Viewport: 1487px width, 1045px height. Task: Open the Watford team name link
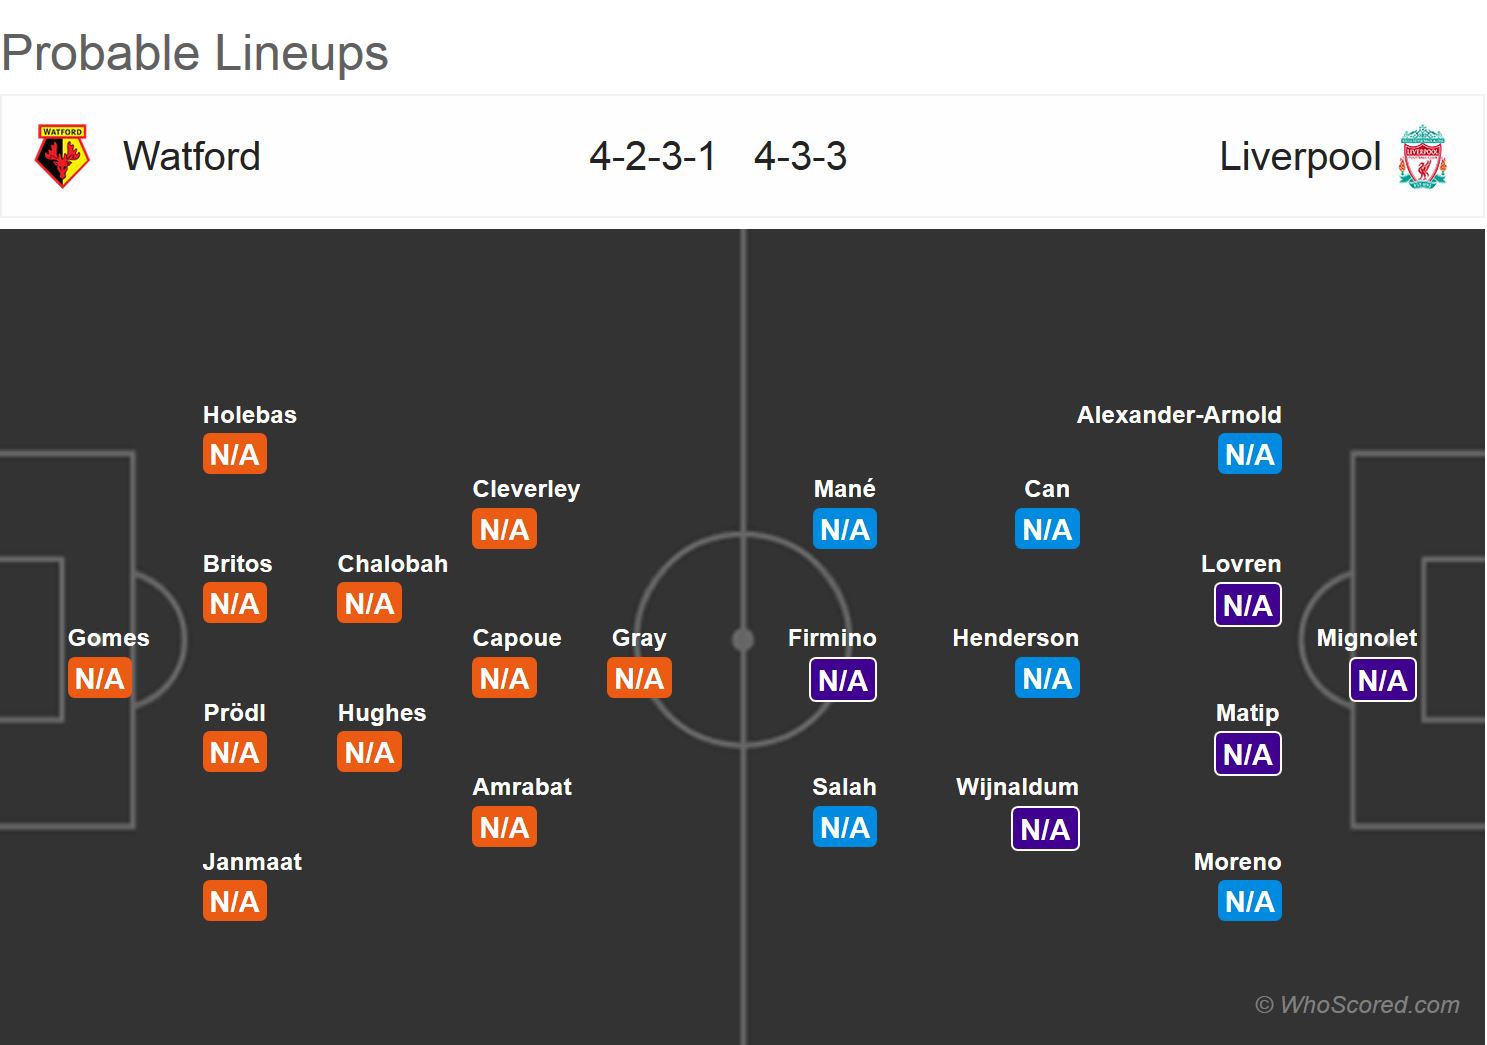click(191, 156)
